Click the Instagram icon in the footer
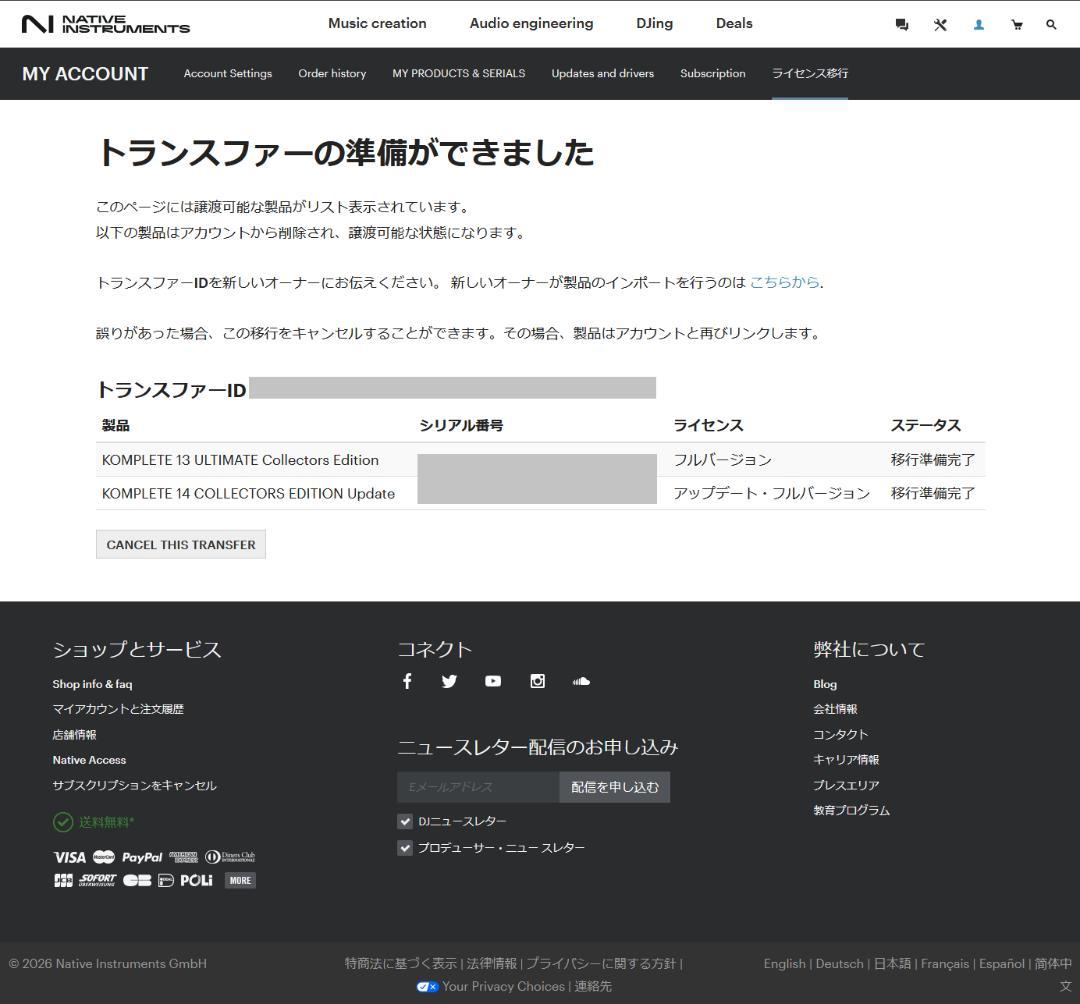1080x1004 pixels. click(537, 681)
